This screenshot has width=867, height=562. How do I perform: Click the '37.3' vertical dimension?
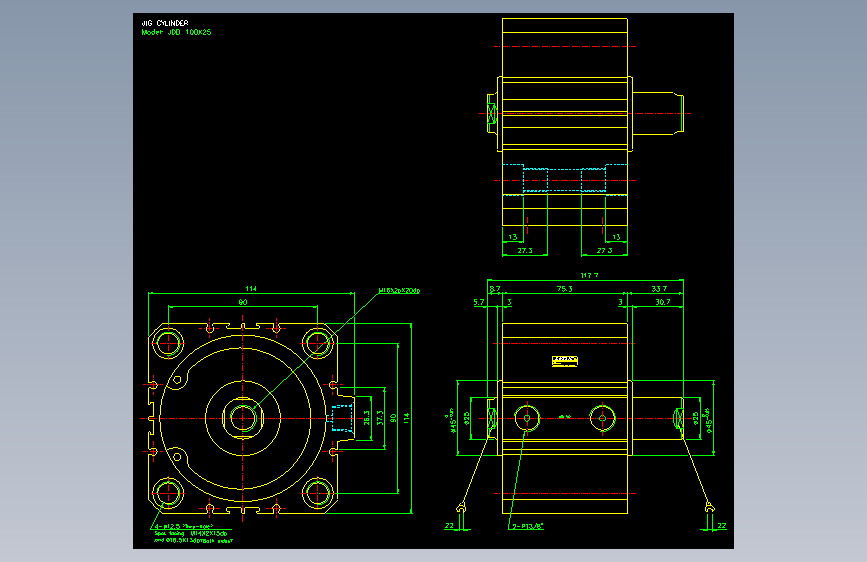(379, 418)
